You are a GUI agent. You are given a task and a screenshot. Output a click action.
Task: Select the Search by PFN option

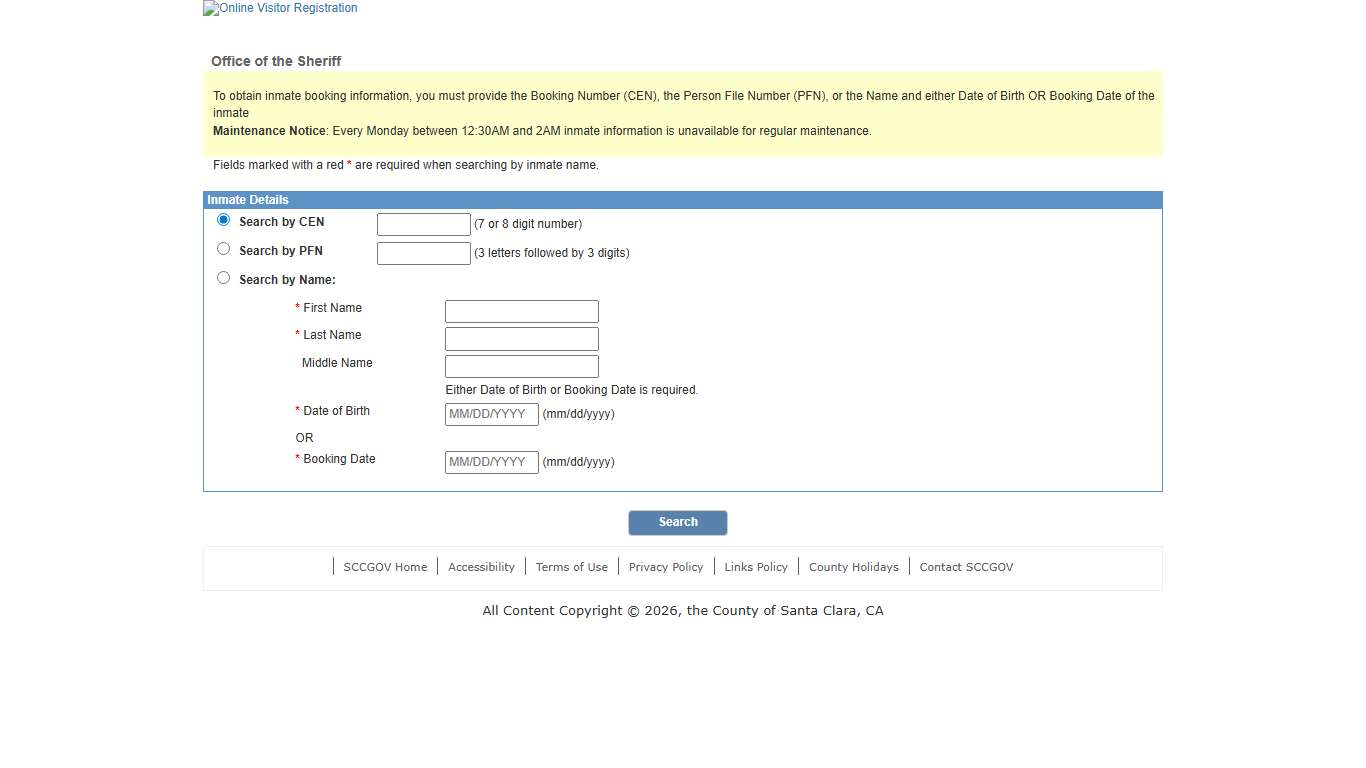223,249
